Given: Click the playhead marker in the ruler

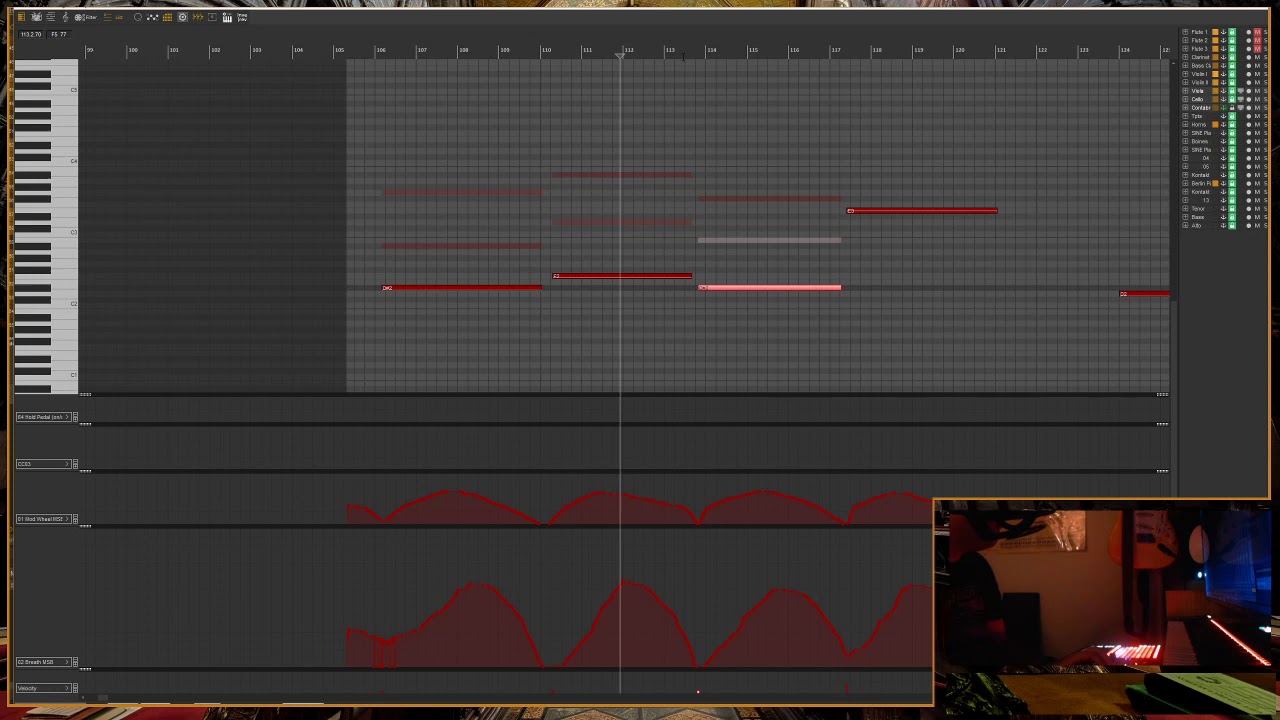Looking at the screenshot, I should pyautogui.click(x=620, y=56).
